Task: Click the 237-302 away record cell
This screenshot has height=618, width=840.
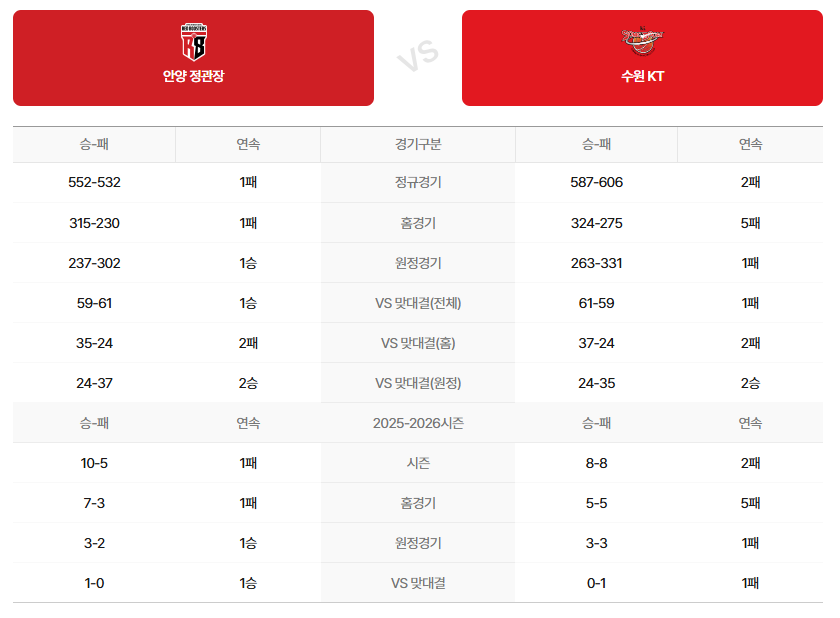Action: [x=94, y=263]
